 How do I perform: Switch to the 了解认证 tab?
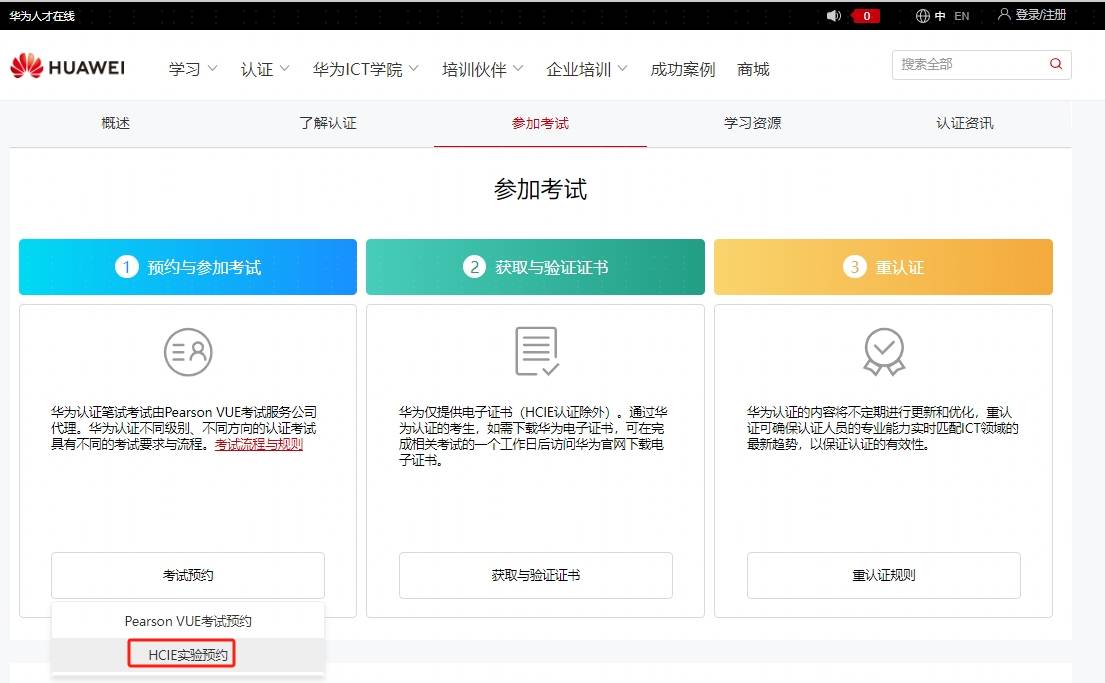(x=327, y=123)
